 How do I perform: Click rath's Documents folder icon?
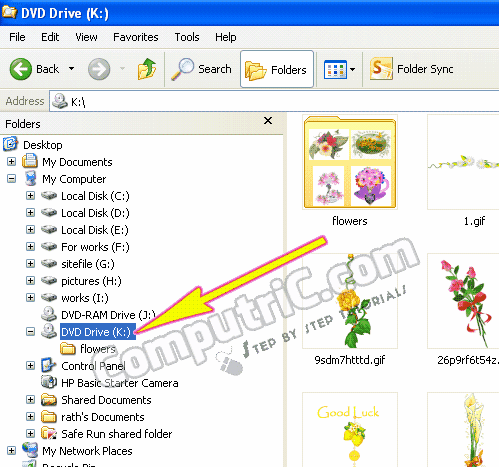coord(49,417)
